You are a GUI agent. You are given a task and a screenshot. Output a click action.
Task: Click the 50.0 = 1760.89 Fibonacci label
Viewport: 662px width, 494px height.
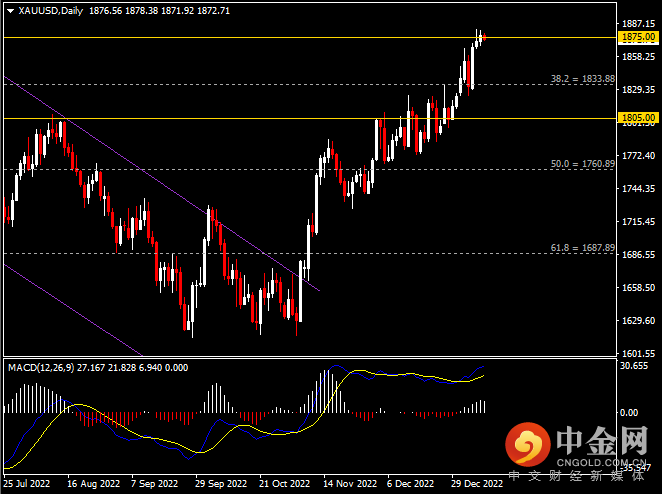point(582,162)
